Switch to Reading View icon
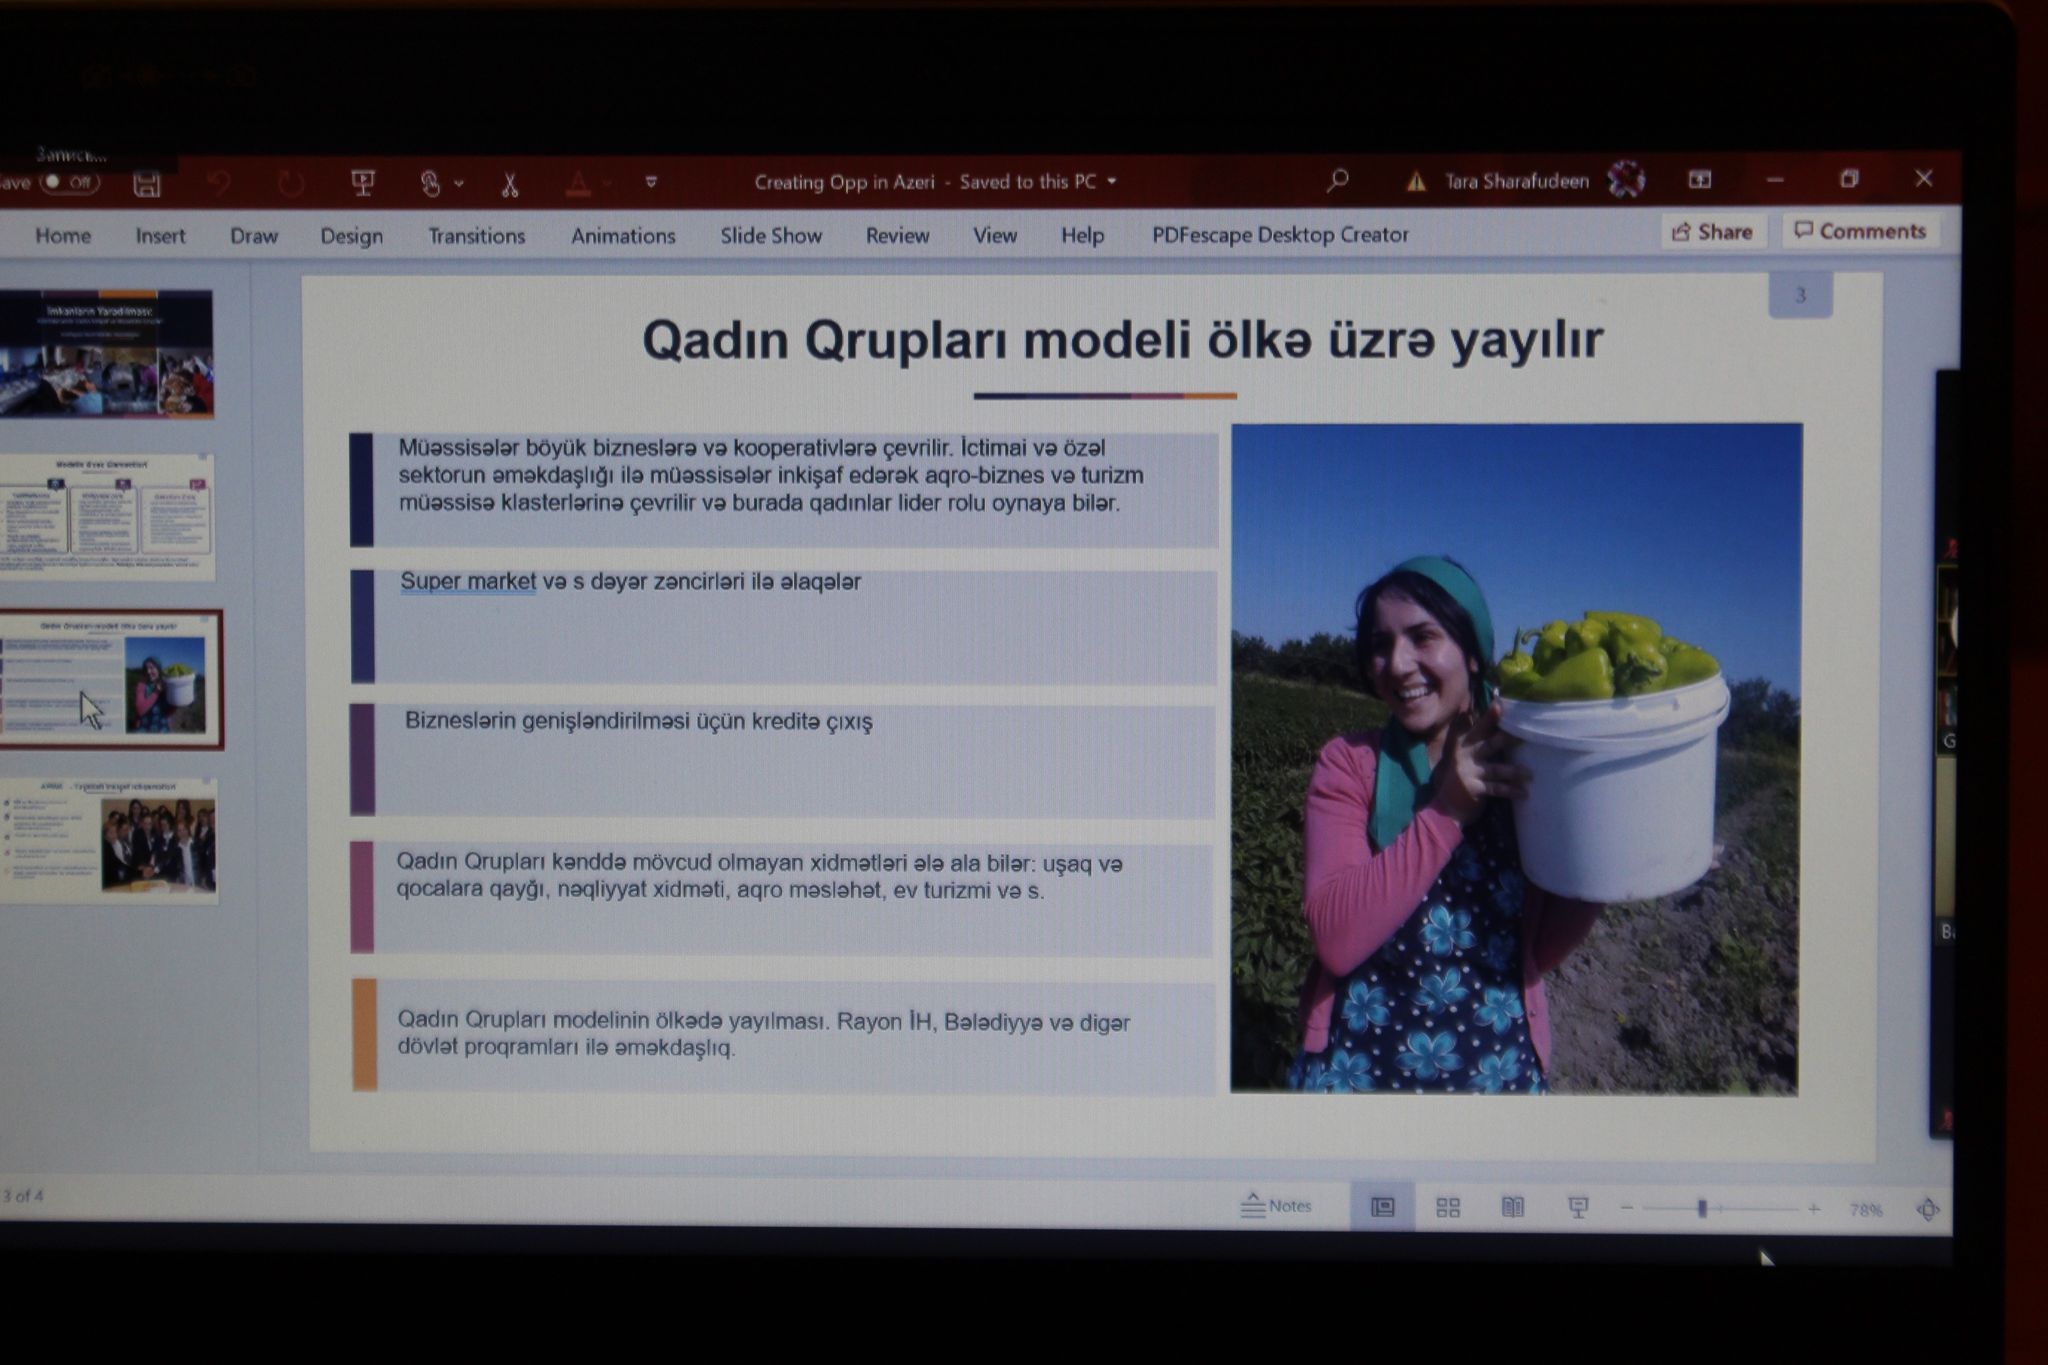 click(x=1512, y=1207)
